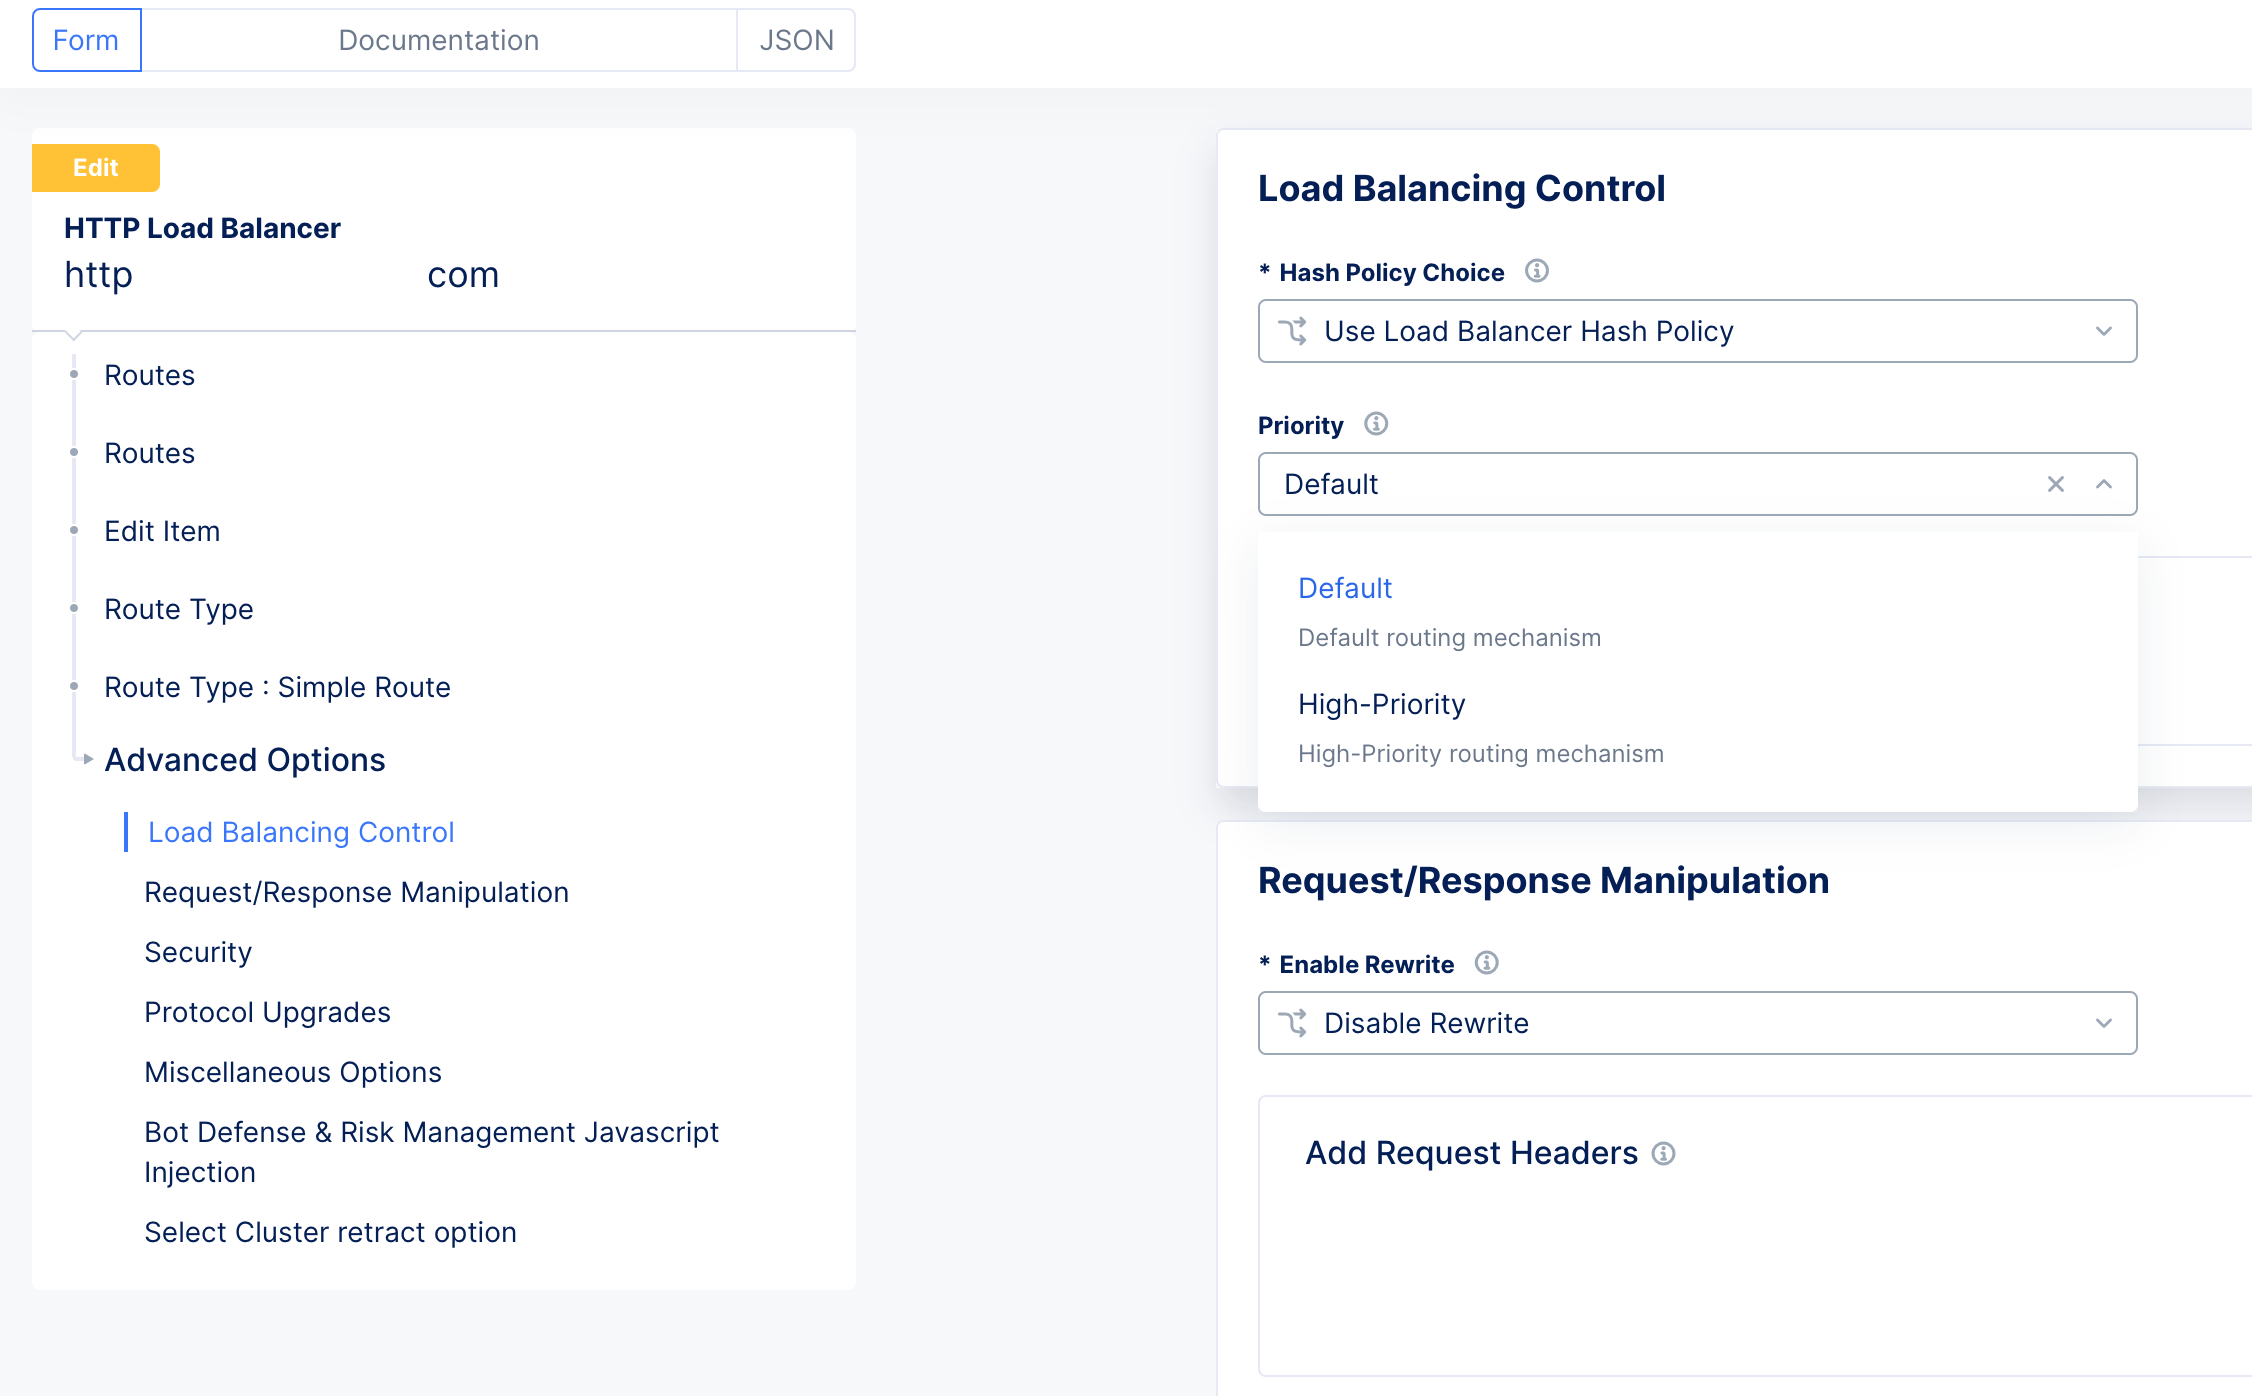
Task: Click info icon beside Priority label
Action: [1376, 424]
